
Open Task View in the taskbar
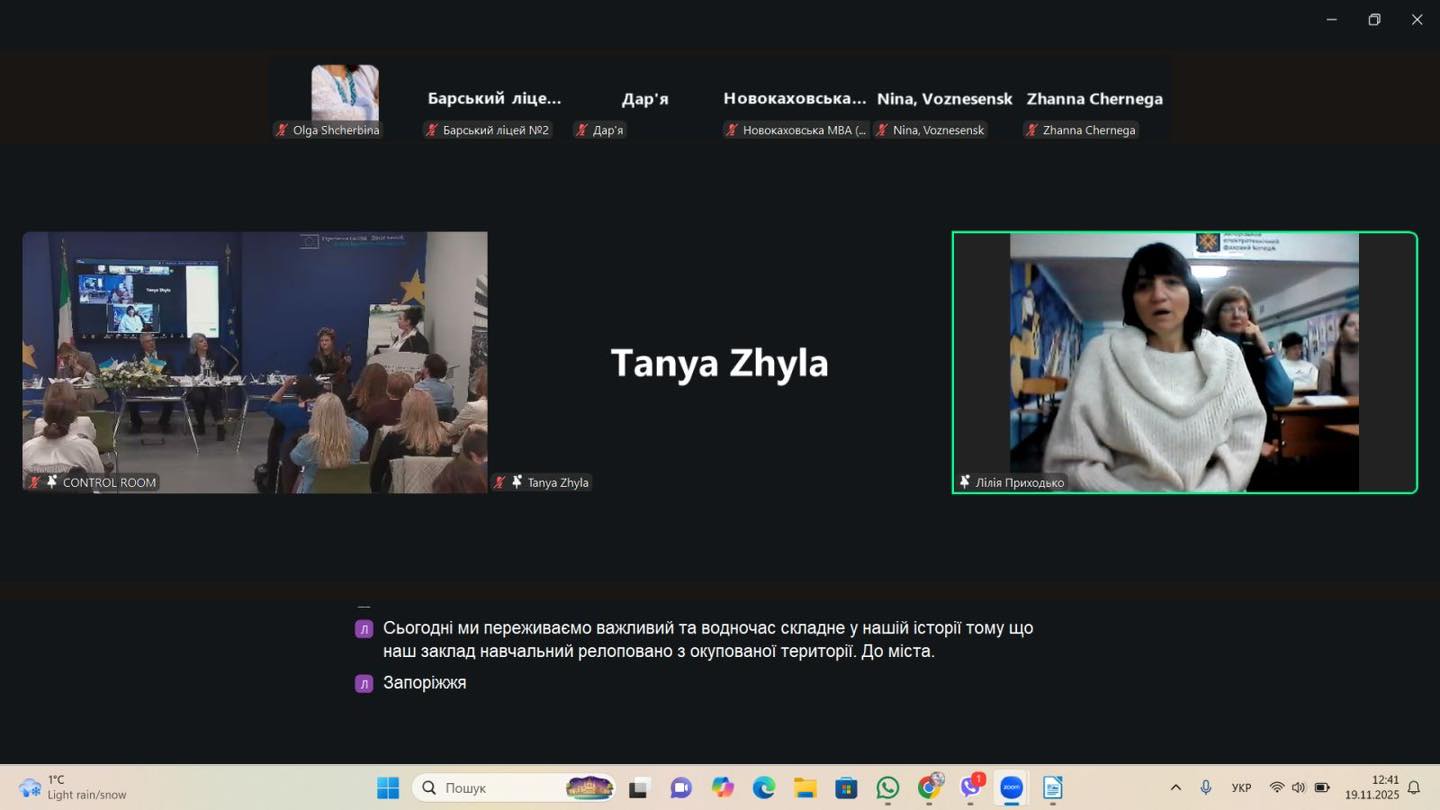click(x=640, y=788)
